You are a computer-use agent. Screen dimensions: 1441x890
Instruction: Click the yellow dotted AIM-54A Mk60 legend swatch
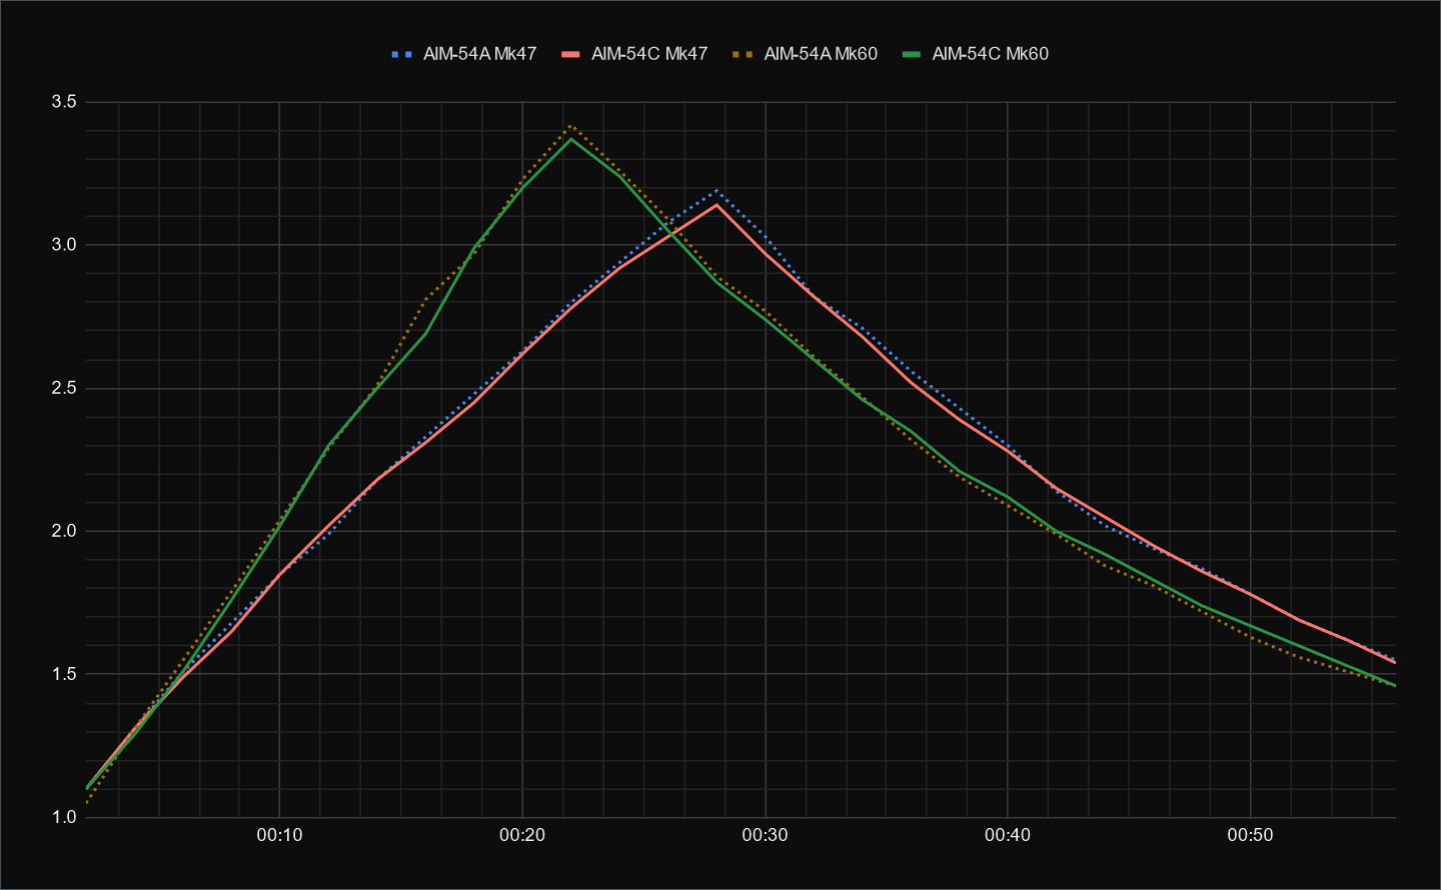click(x=743, y=54)
